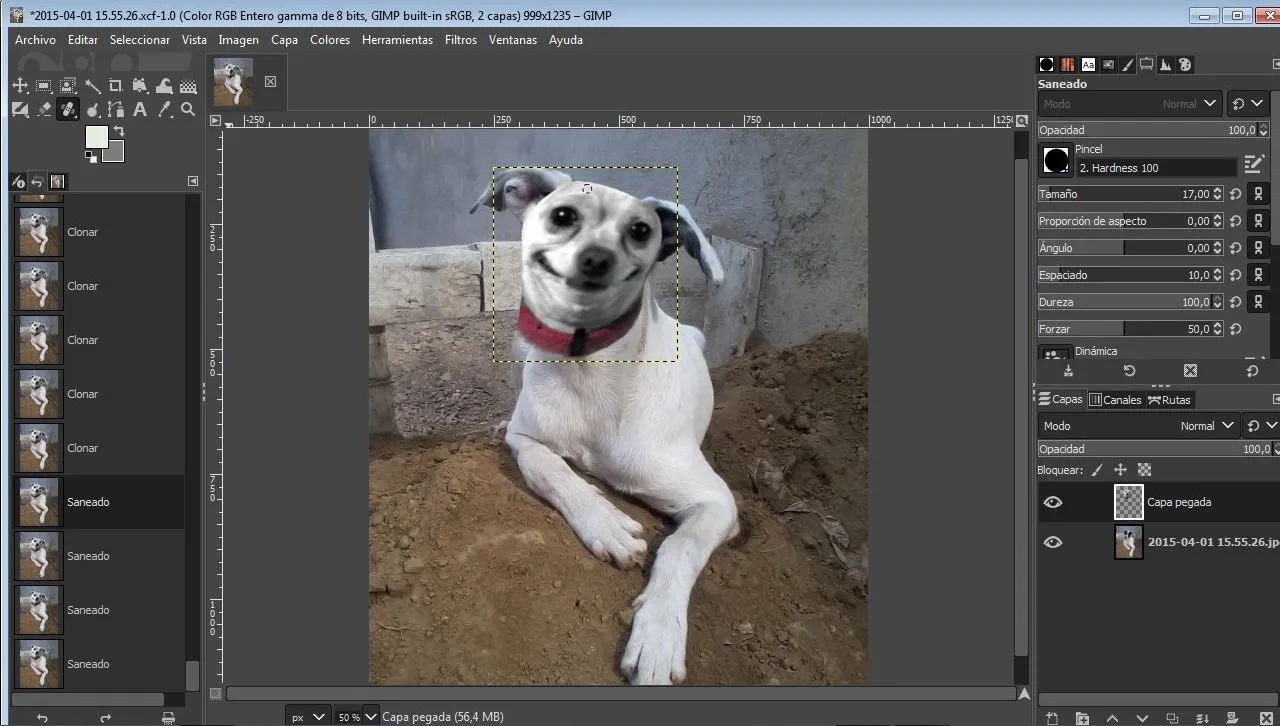Screen dimensions: 1280x726
Task: Open the Archivo menu
Action: (x=35, y=40)
